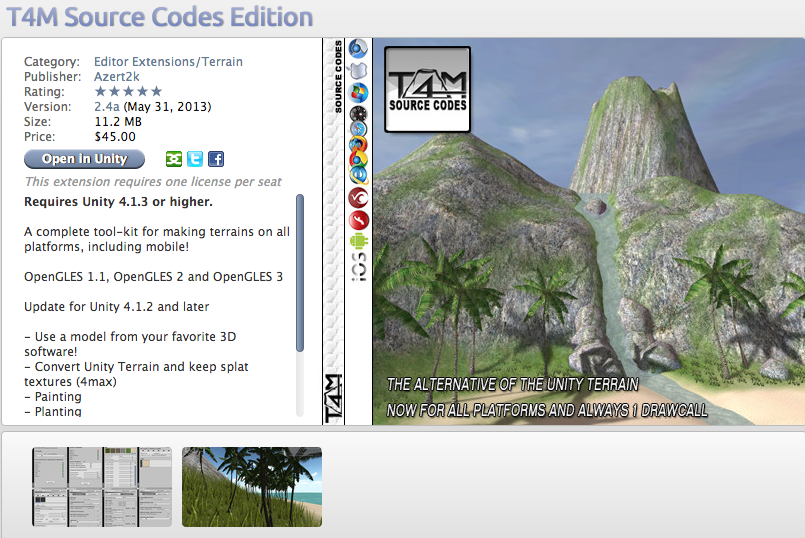Click the five-star rating
The image size is (805, 538).
click(x=128, y=91)
